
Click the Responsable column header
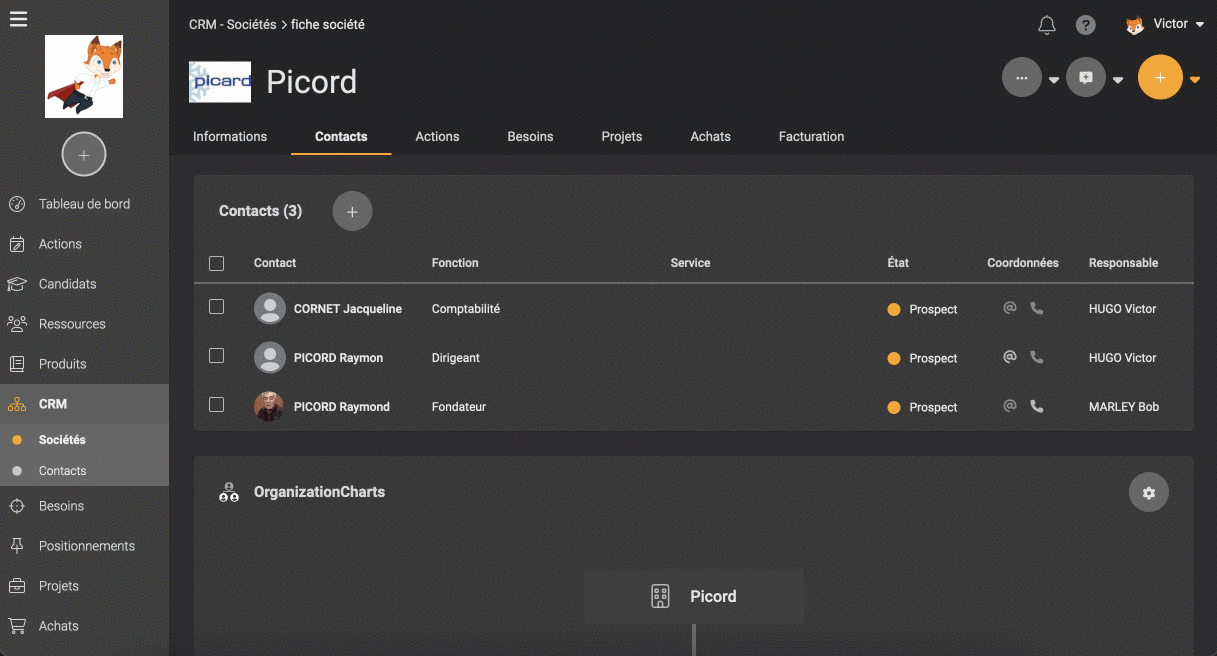click(x=1123, y=263)
